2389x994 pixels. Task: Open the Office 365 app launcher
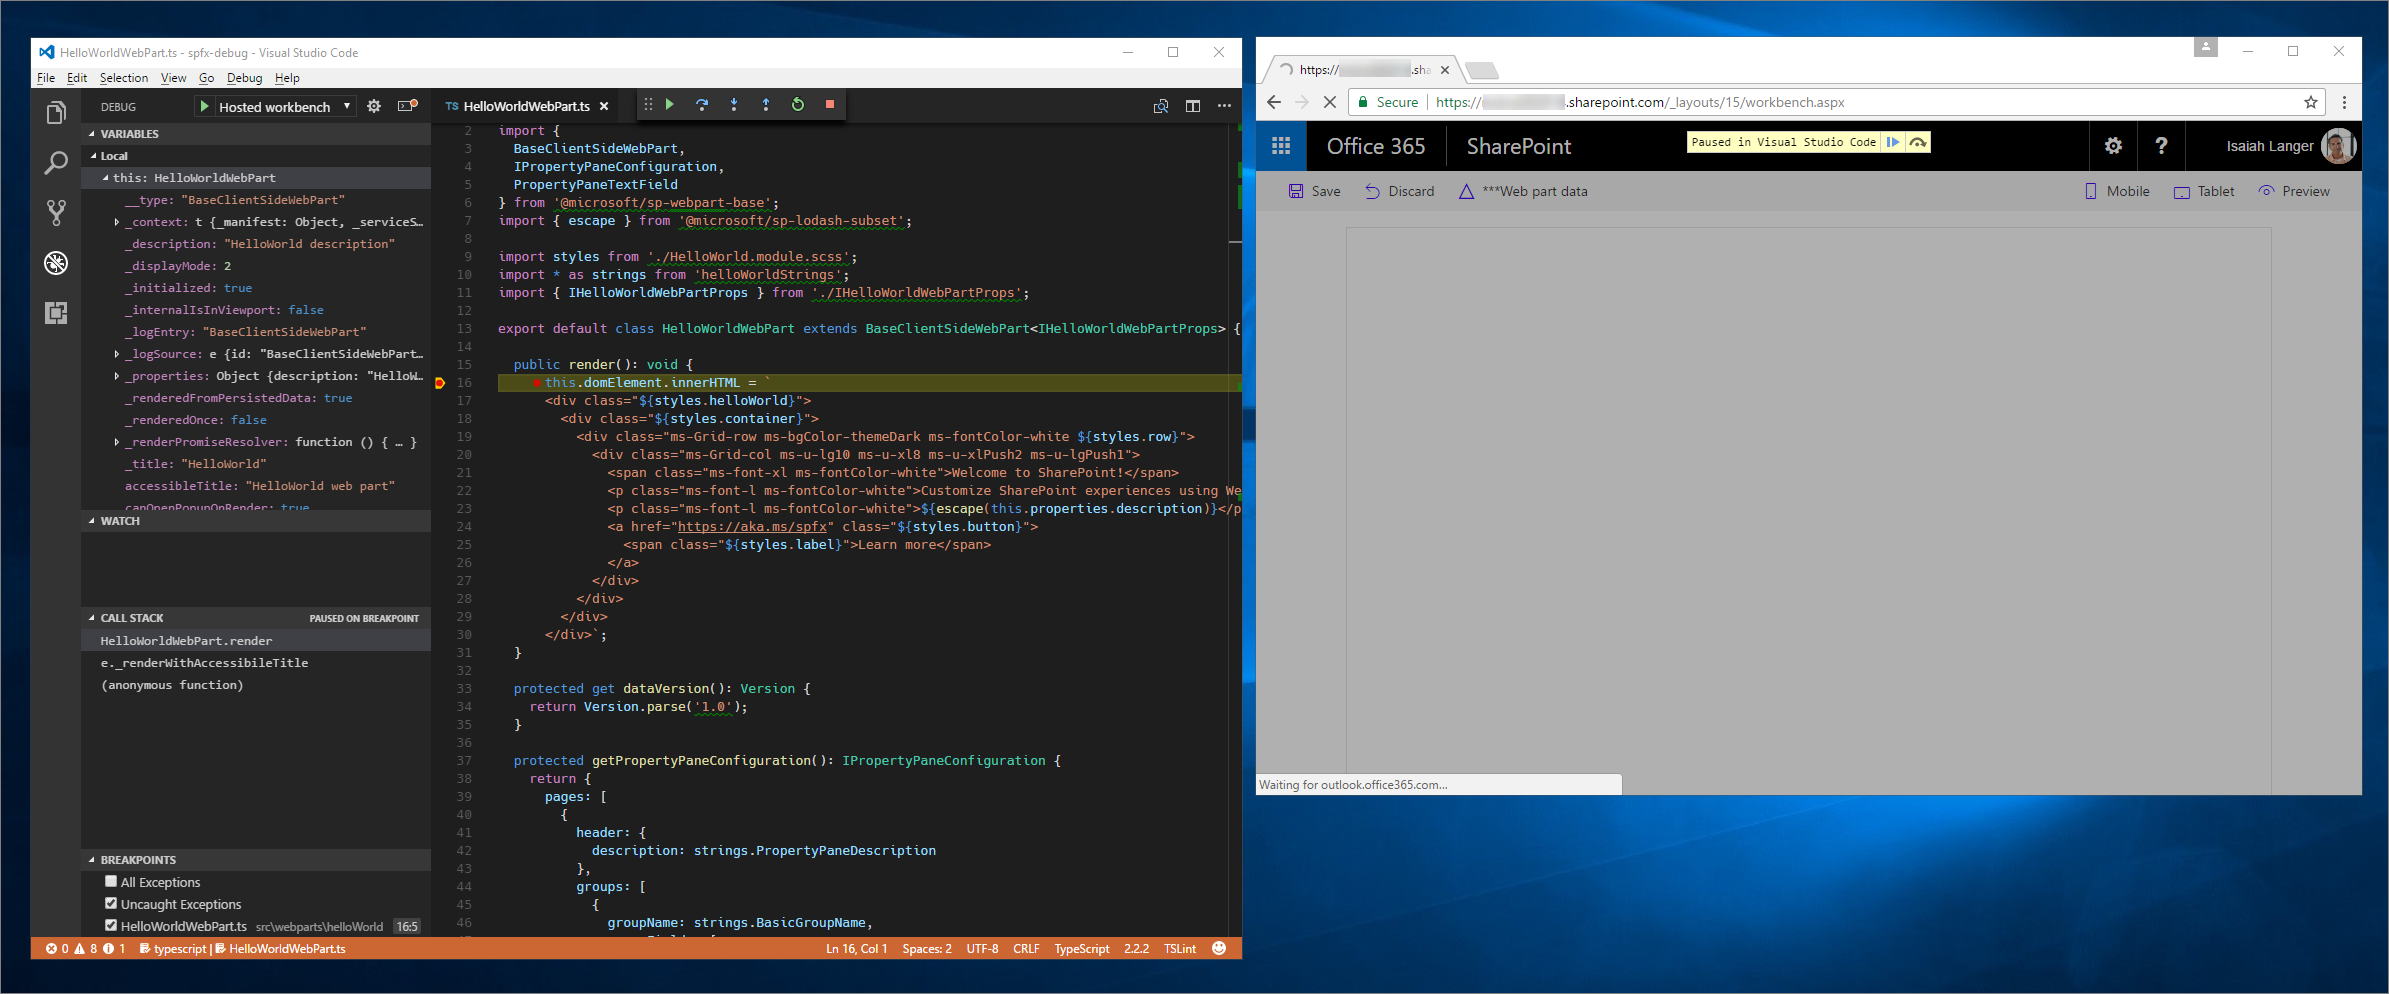[1280, 145]
